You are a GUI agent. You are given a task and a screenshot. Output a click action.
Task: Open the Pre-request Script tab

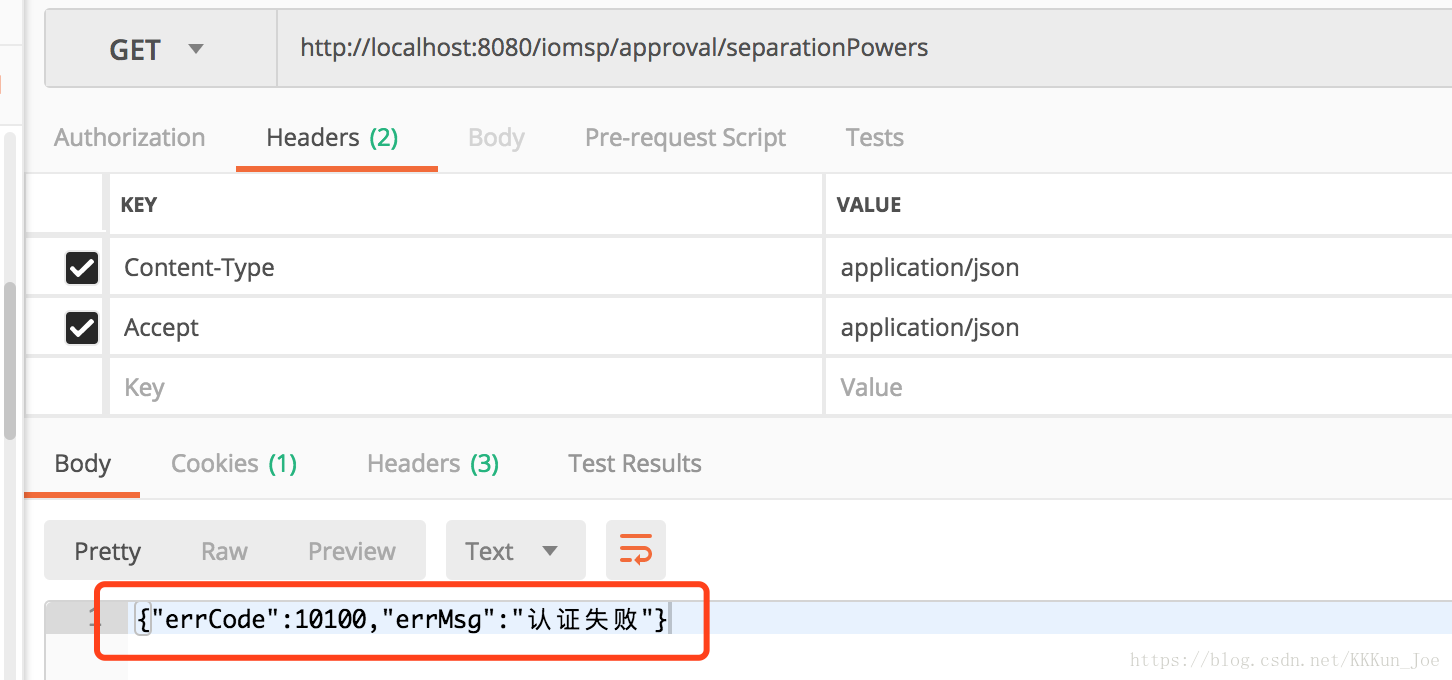click(x=685, y=138)
